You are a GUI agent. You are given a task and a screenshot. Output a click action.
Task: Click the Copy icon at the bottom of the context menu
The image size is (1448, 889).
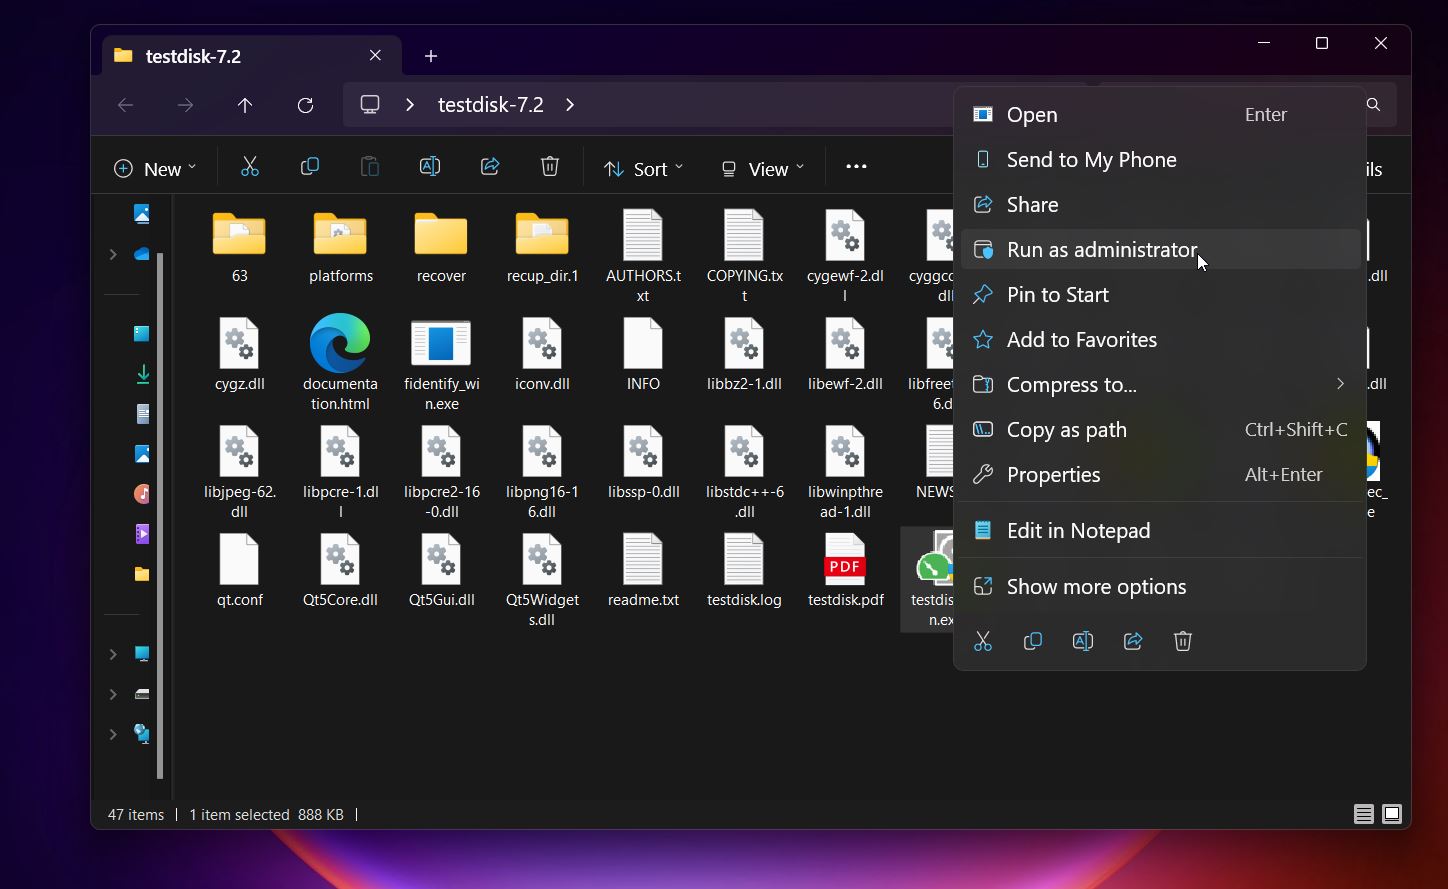click(1033, 641)
